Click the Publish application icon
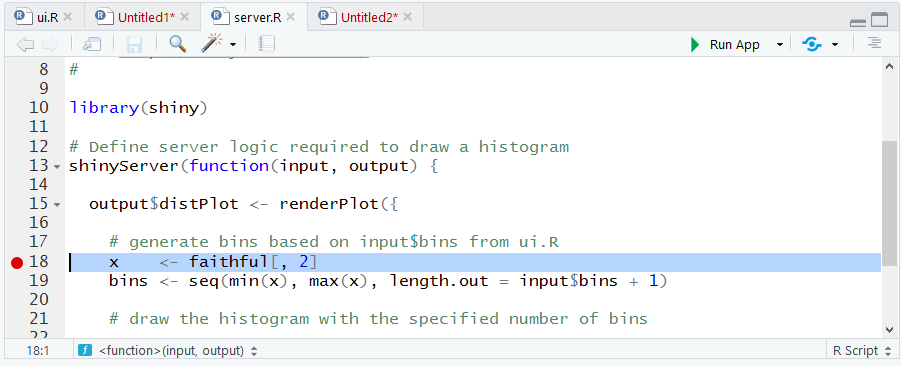 coord(811,45)
